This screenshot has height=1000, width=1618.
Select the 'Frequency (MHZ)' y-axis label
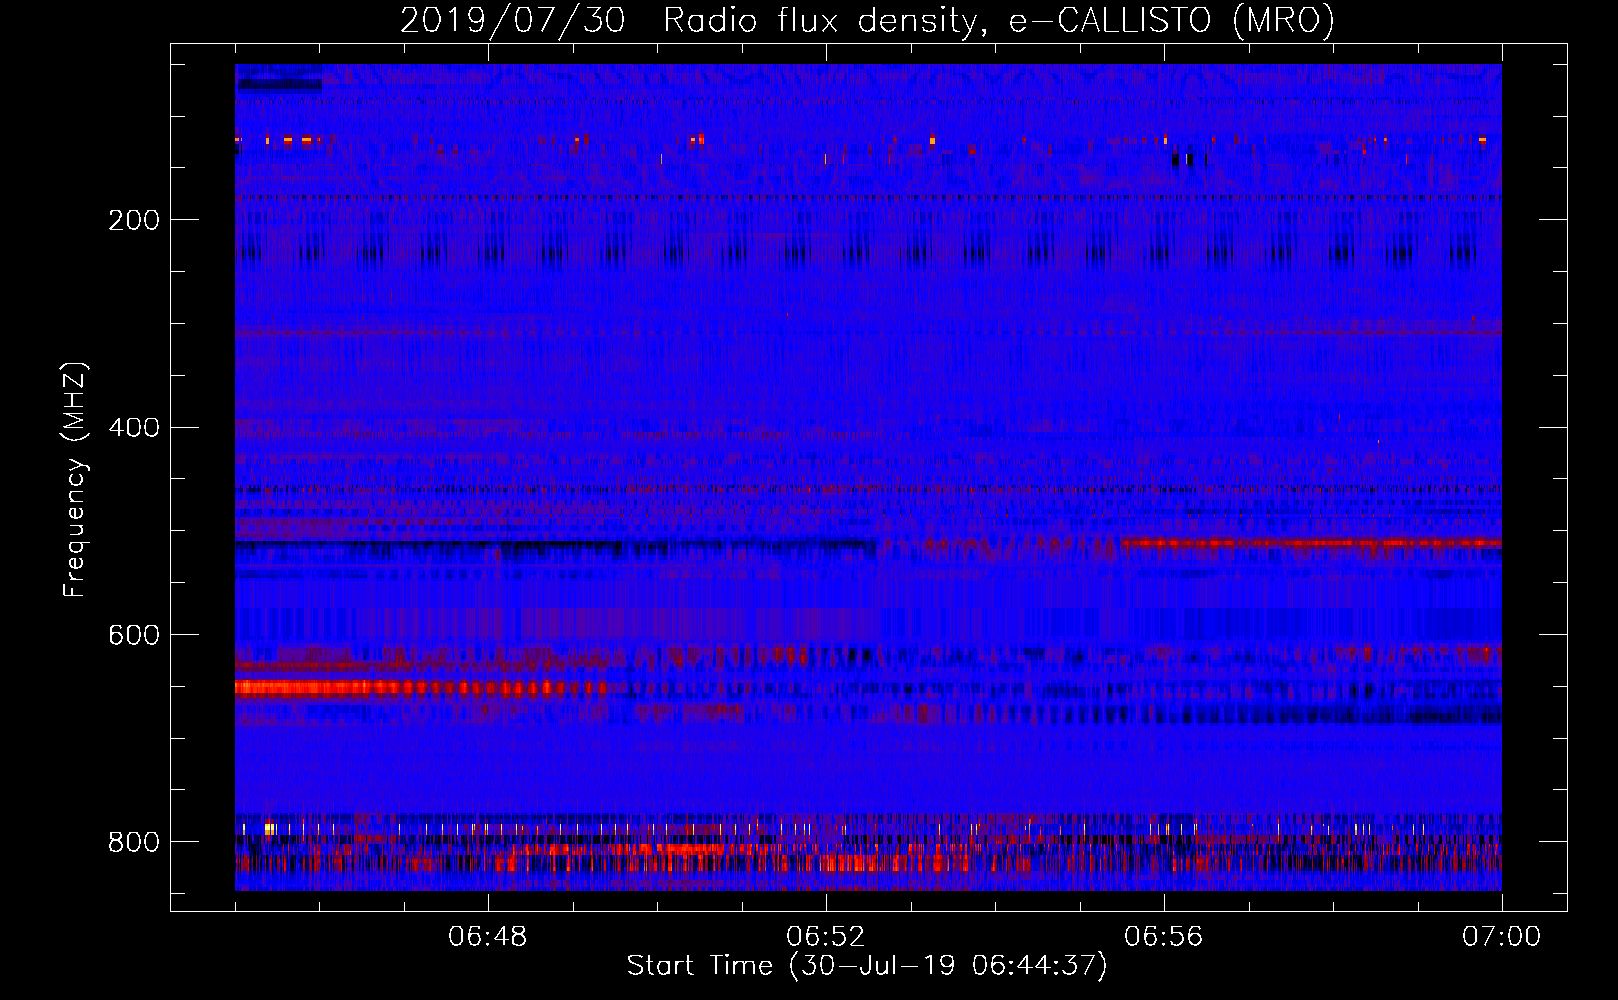[x=74, y=480]
